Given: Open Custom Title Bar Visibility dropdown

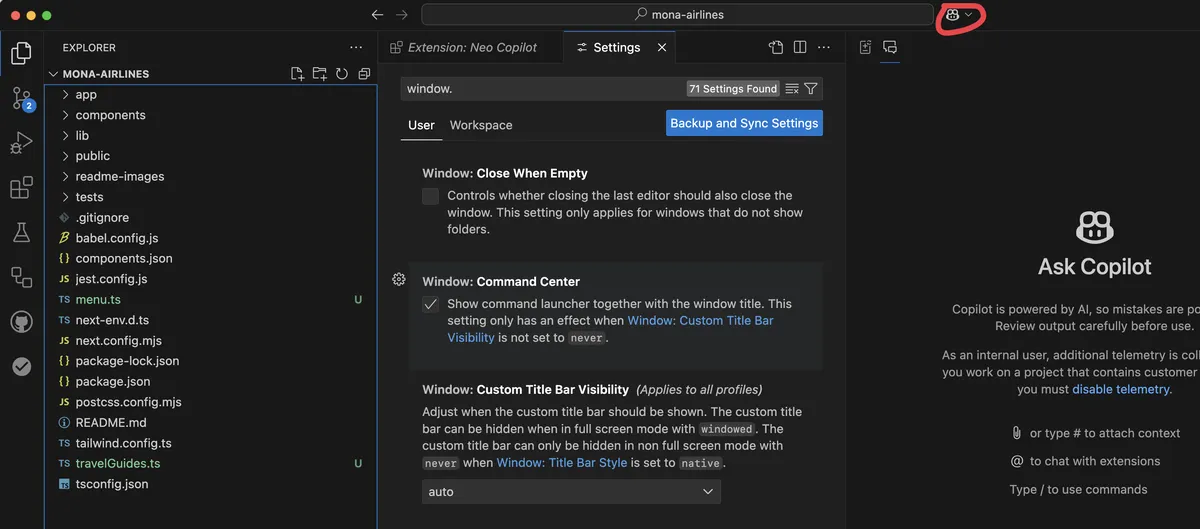Looking at the screenshot, I should (571, 492).
